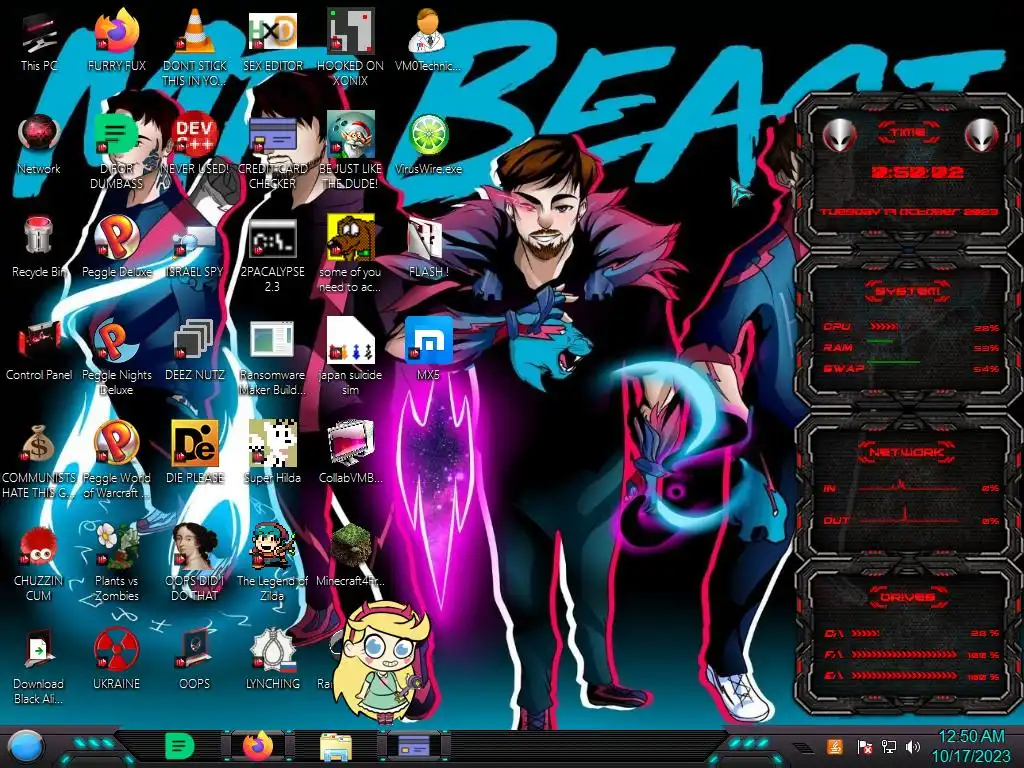Open the portrait icon OOPS DID I DO THAT

pos(195,563)
